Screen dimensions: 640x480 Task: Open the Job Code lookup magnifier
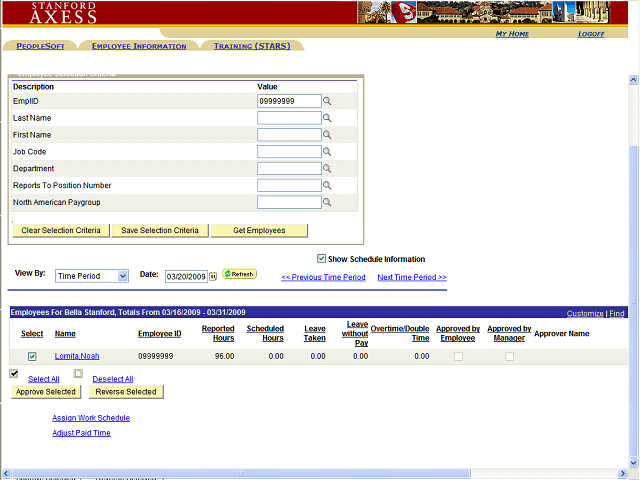point(327,152)
